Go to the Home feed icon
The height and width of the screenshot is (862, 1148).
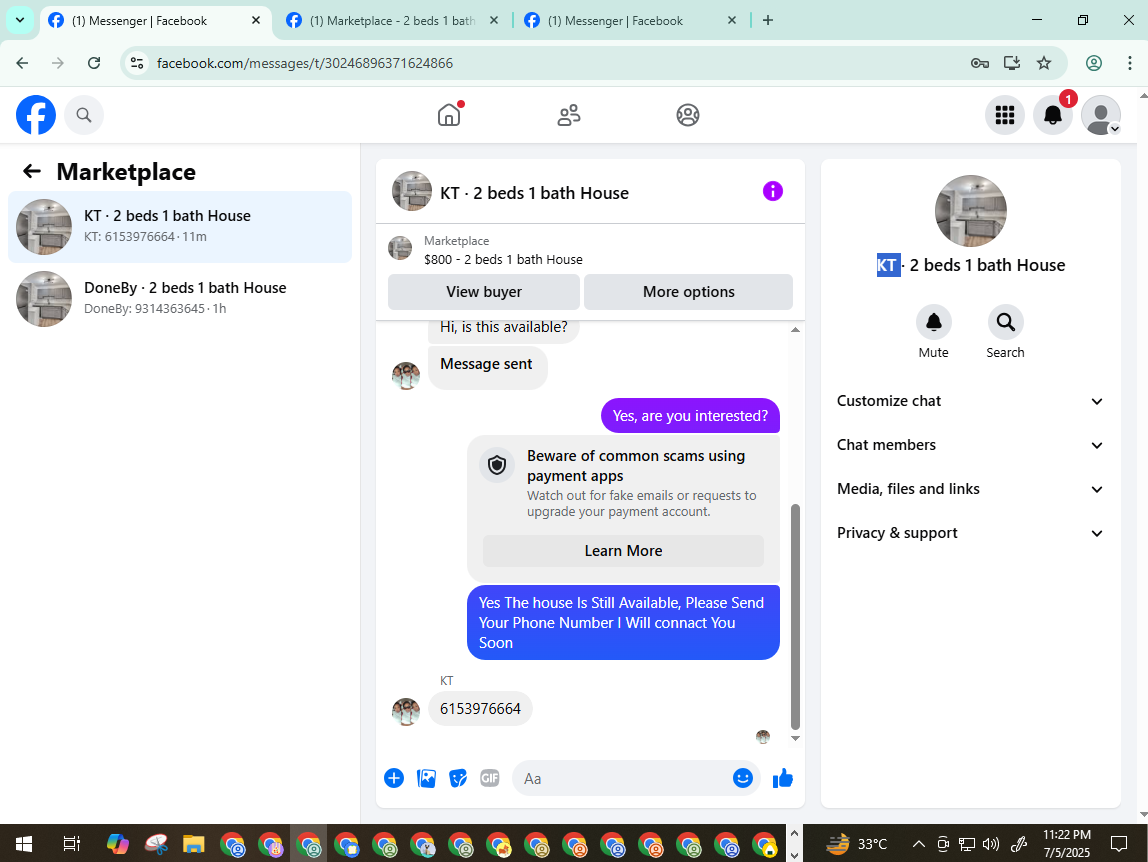[x=450, y=115]
